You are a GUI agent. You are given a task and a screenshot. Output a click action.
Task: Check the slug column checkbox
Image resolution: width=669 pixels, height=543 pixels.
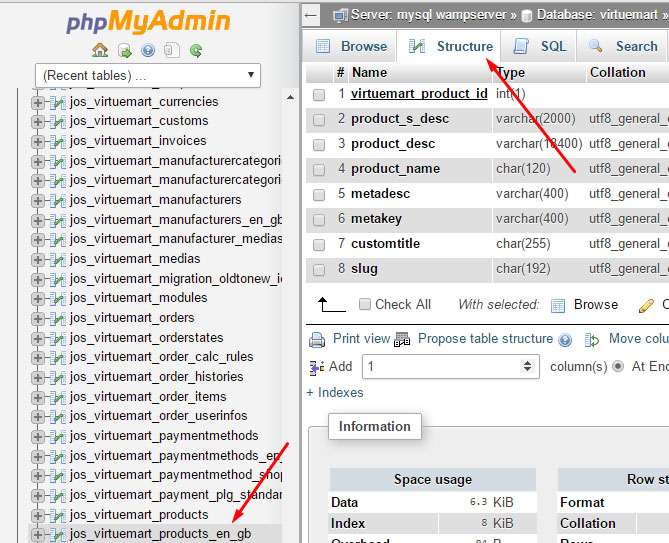coord(319,270)
